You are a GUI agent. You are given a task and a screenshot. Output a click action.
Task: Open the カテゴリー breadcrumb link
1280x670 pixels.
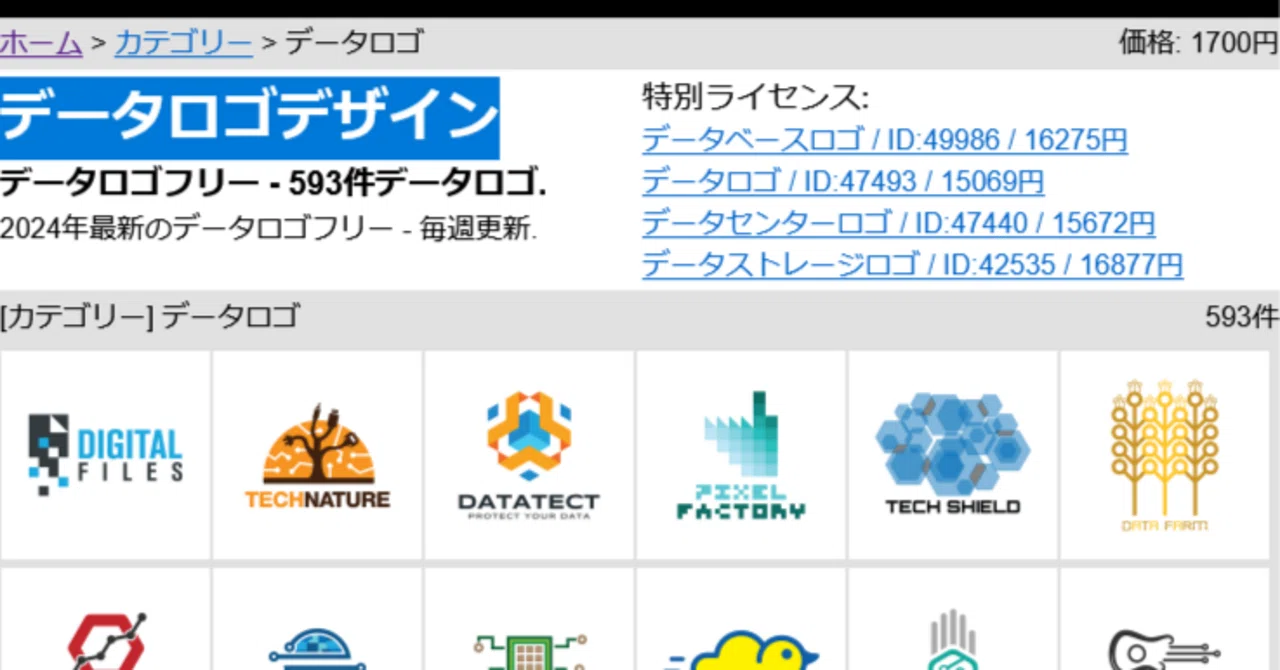coord(184,43)
